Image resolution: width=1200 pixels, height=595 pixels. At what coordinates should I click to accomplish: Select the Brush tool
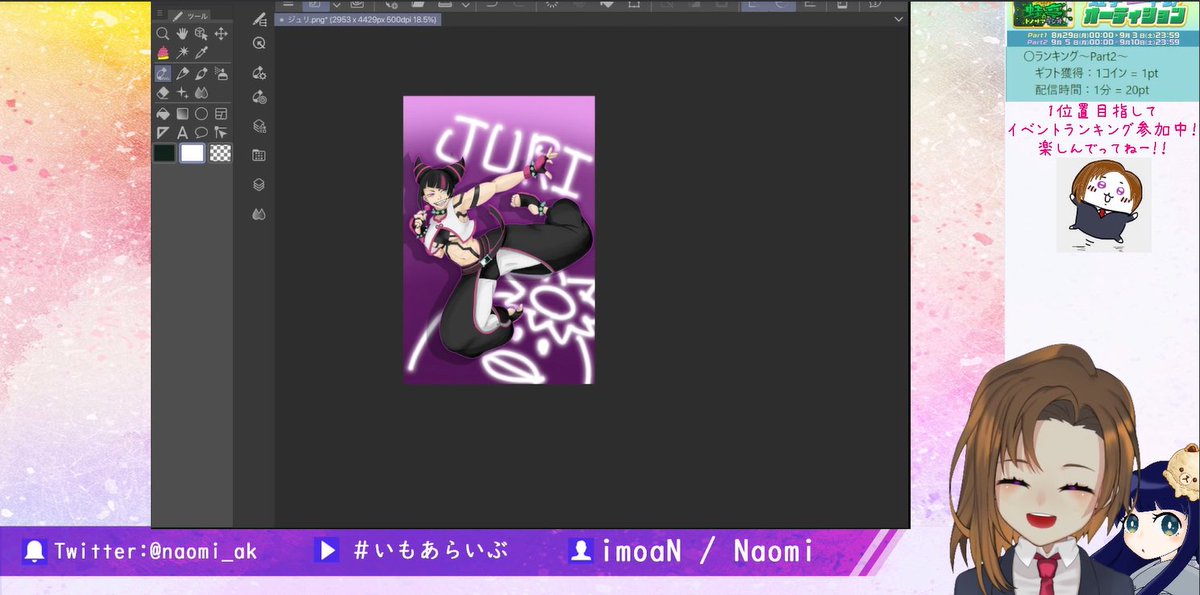[201, 73]
